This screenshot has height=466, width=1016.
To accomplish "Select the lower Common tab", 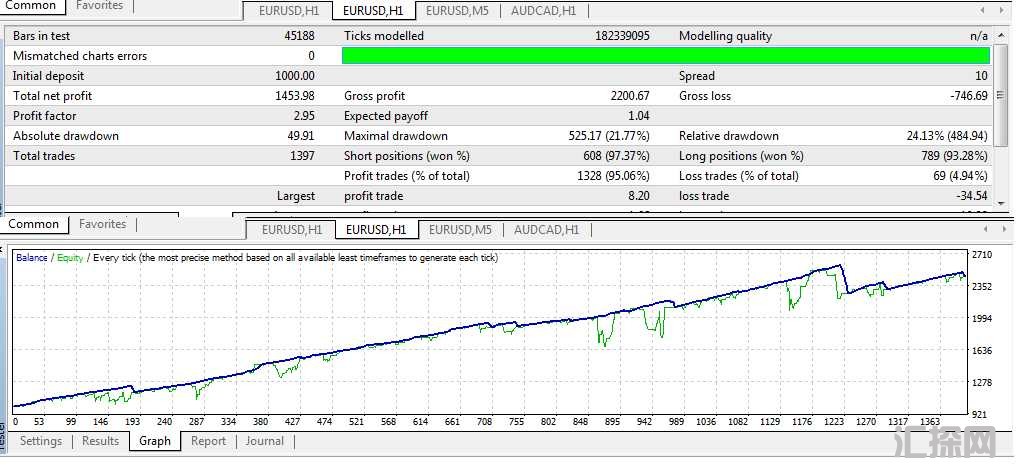I will coord(34,224).
